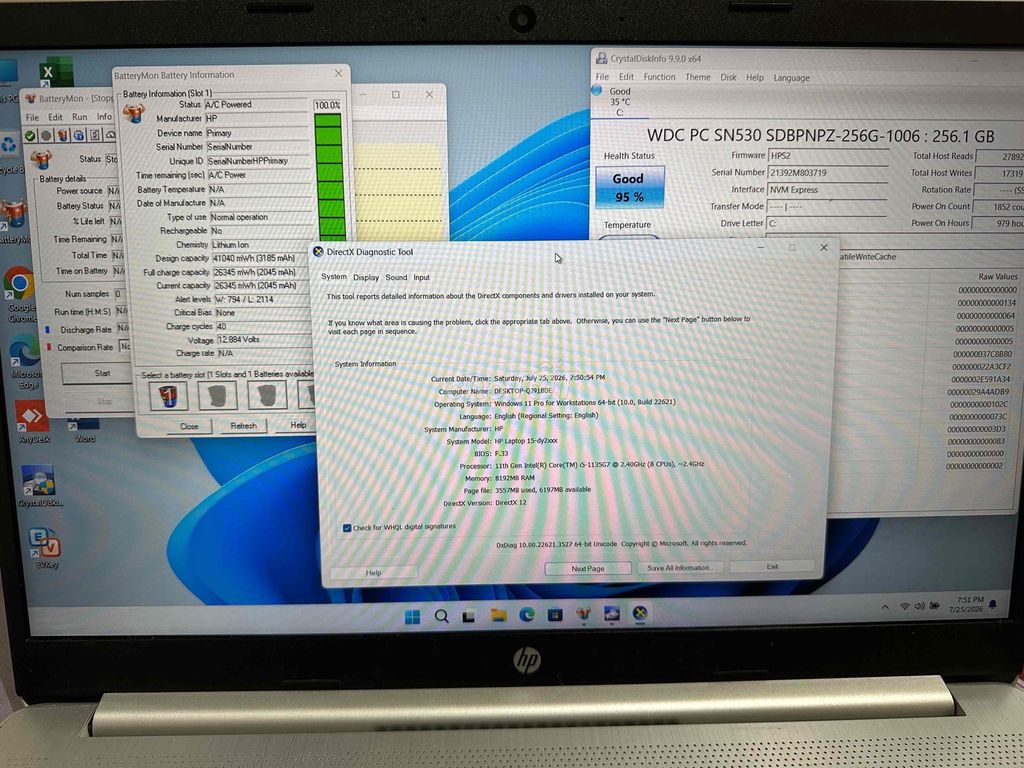
Task: Click the battery mascot icon in BatteryMon toolbar
Action: (x=63, y=136)
